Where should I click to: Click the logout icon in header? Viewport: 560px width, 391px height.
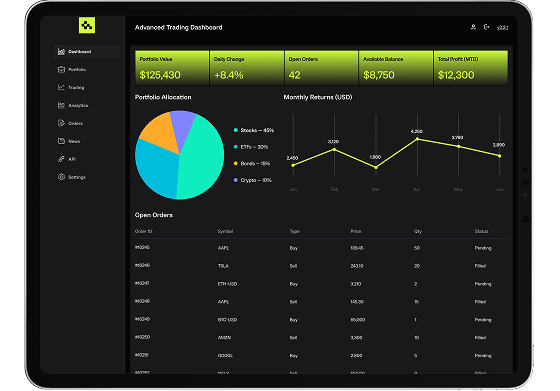click(486, 27)
